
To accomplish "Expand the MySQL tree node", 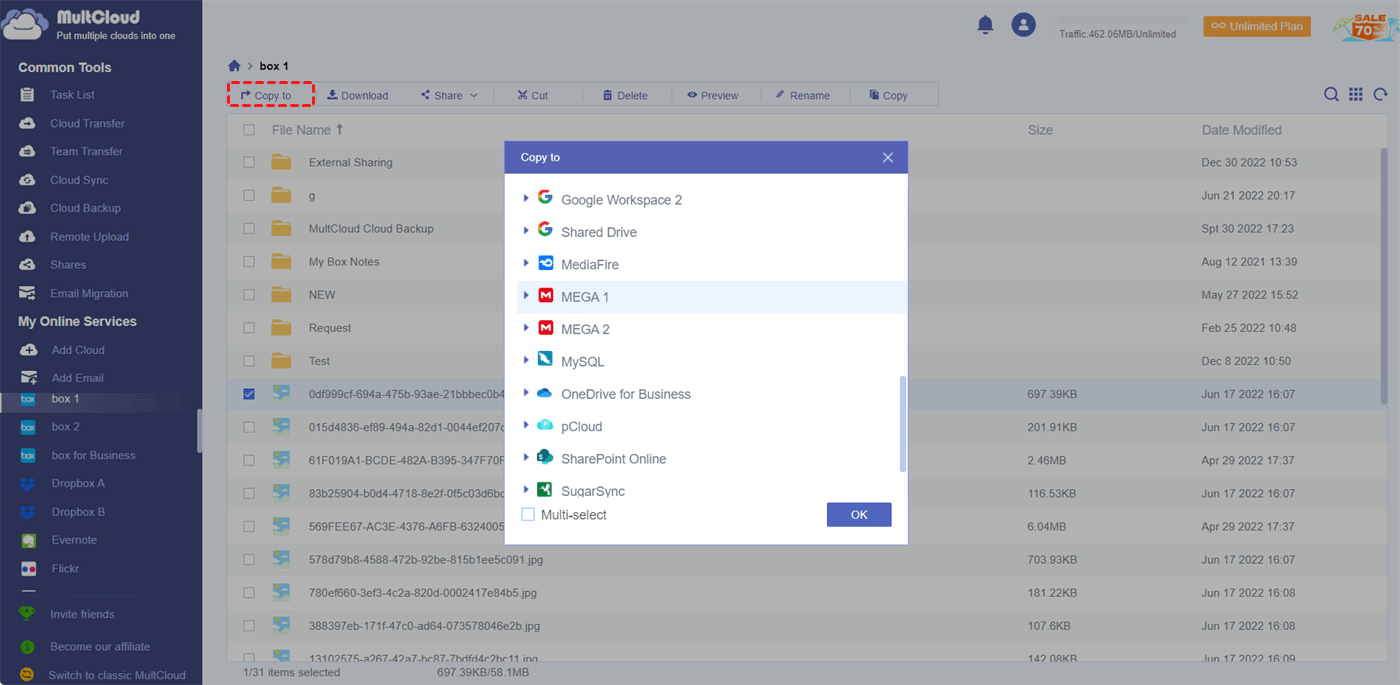I will pos(526,361).
